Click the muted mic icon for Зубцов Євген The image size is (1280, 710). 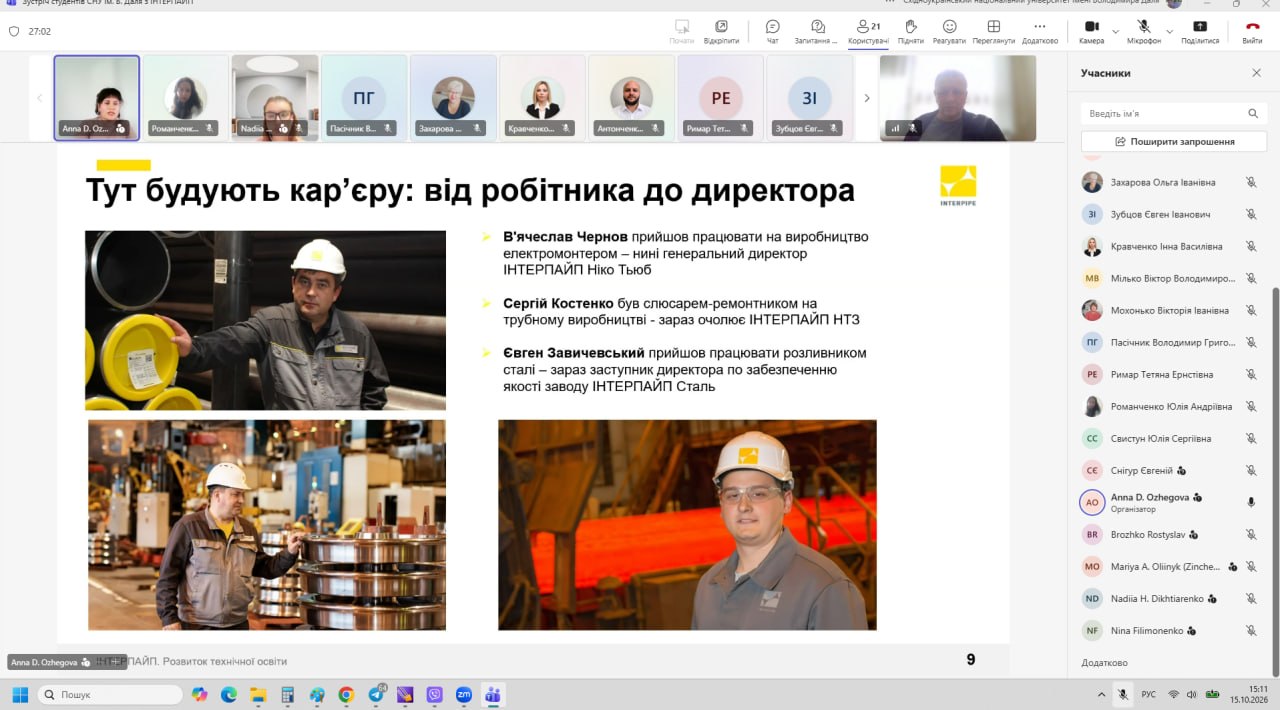coord(1251,214)
